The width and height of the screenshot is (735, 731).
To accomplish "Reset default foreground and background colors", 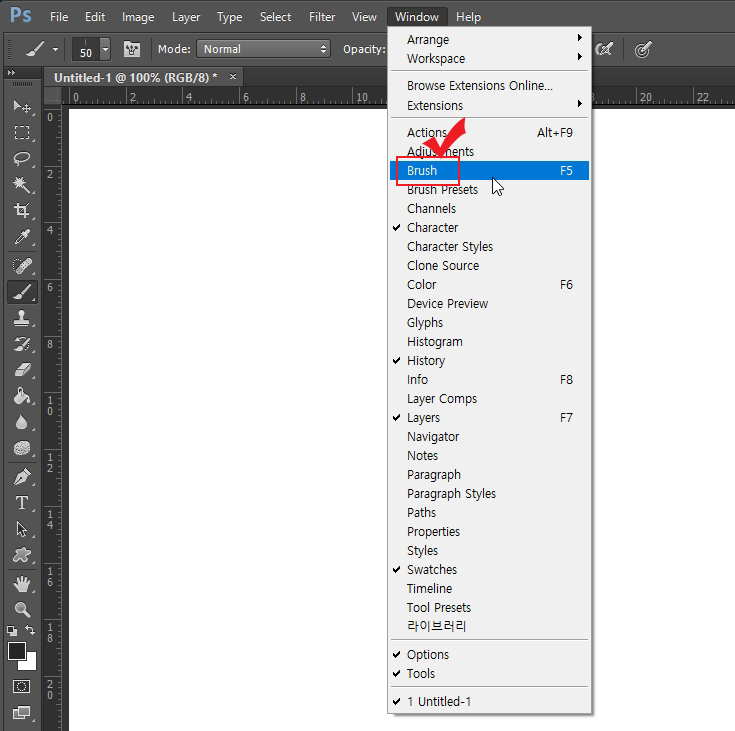I will [x=12, y=631].
